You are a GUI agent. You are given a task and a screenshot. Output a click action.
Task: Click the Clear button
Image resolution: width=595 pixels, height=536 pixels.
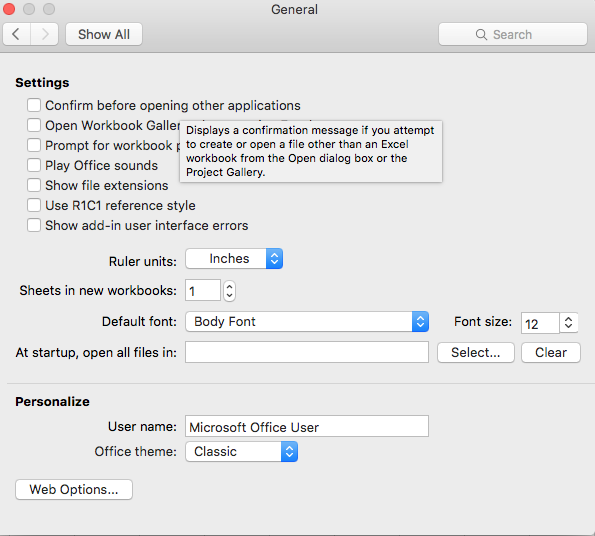[551, 352]
